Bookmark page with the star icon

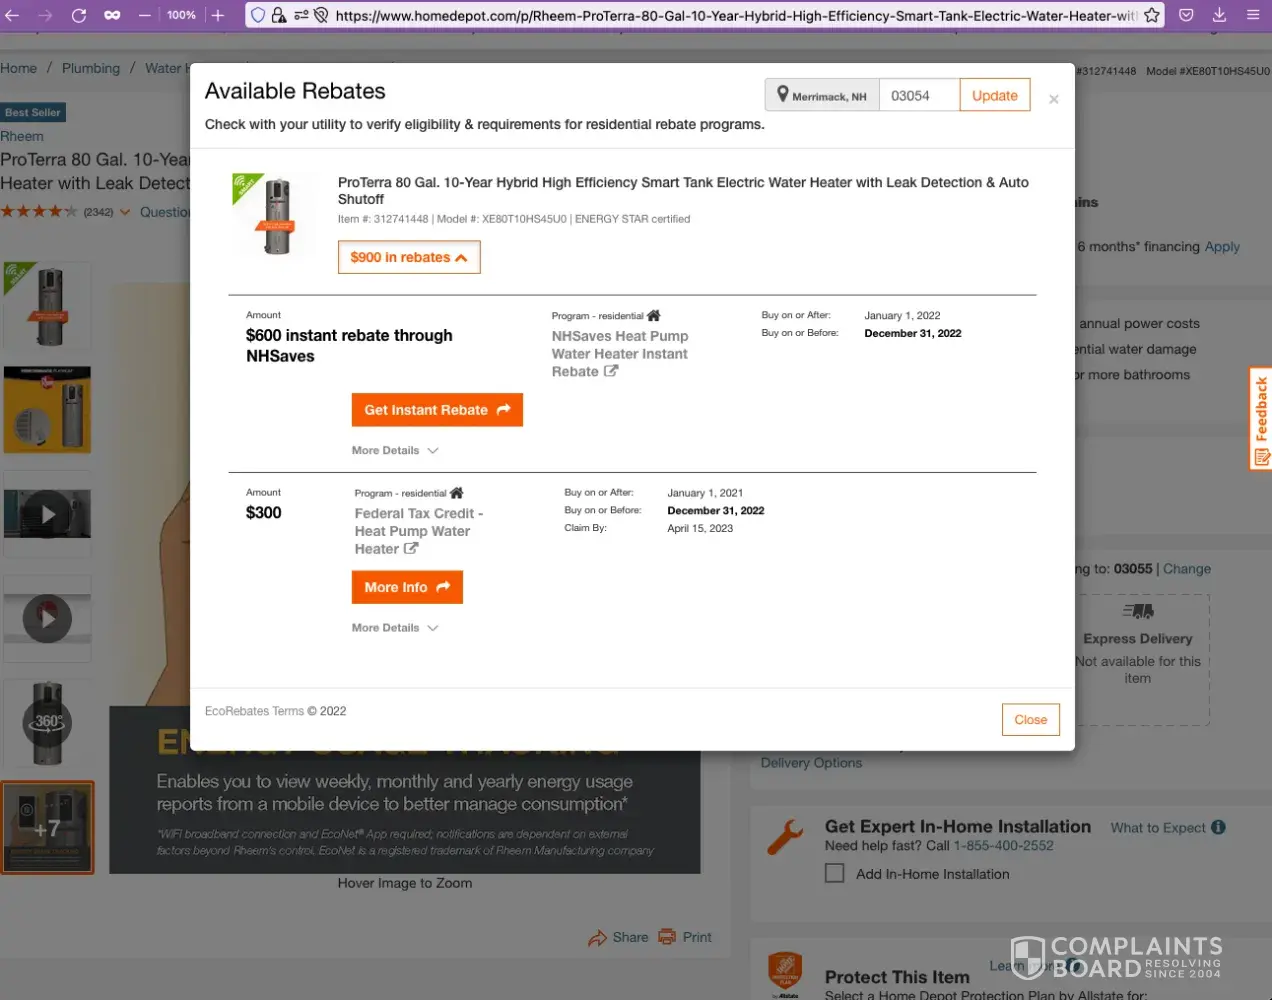coord(1152,15)
